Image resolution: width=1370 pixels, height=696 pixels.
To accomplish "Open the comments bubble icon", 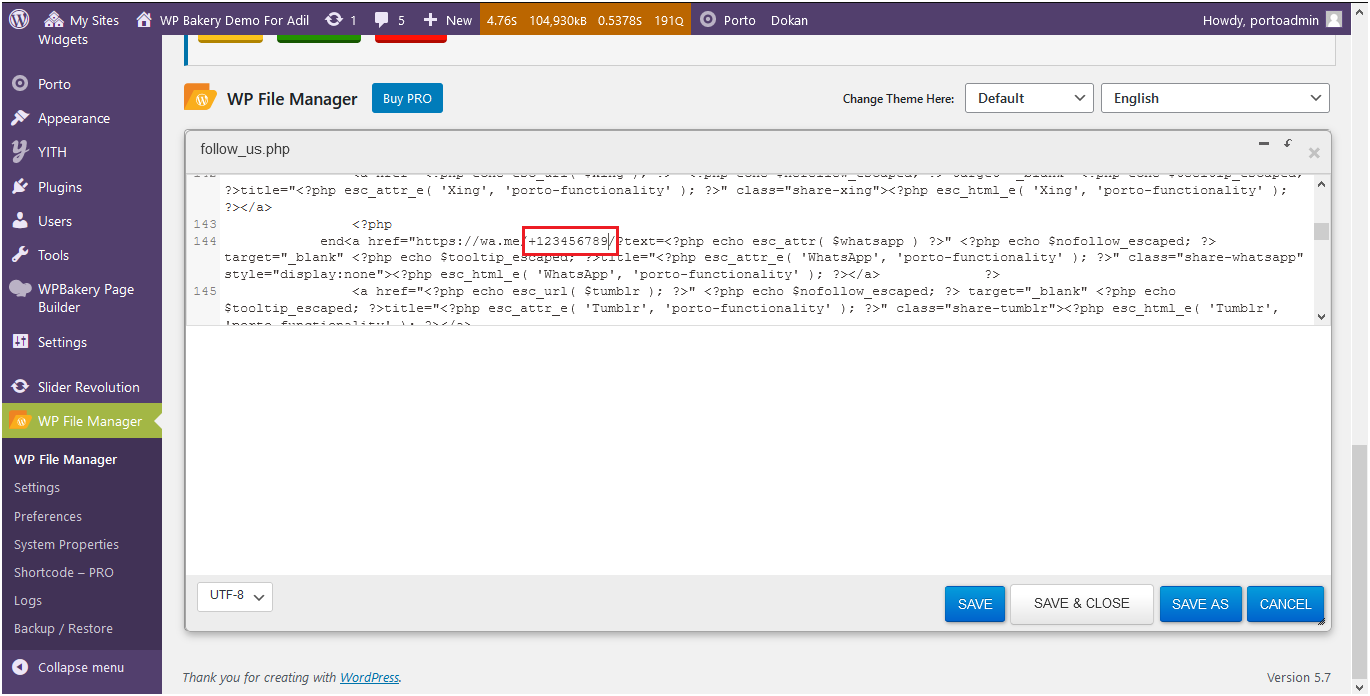I will click(x=381, y=20).
